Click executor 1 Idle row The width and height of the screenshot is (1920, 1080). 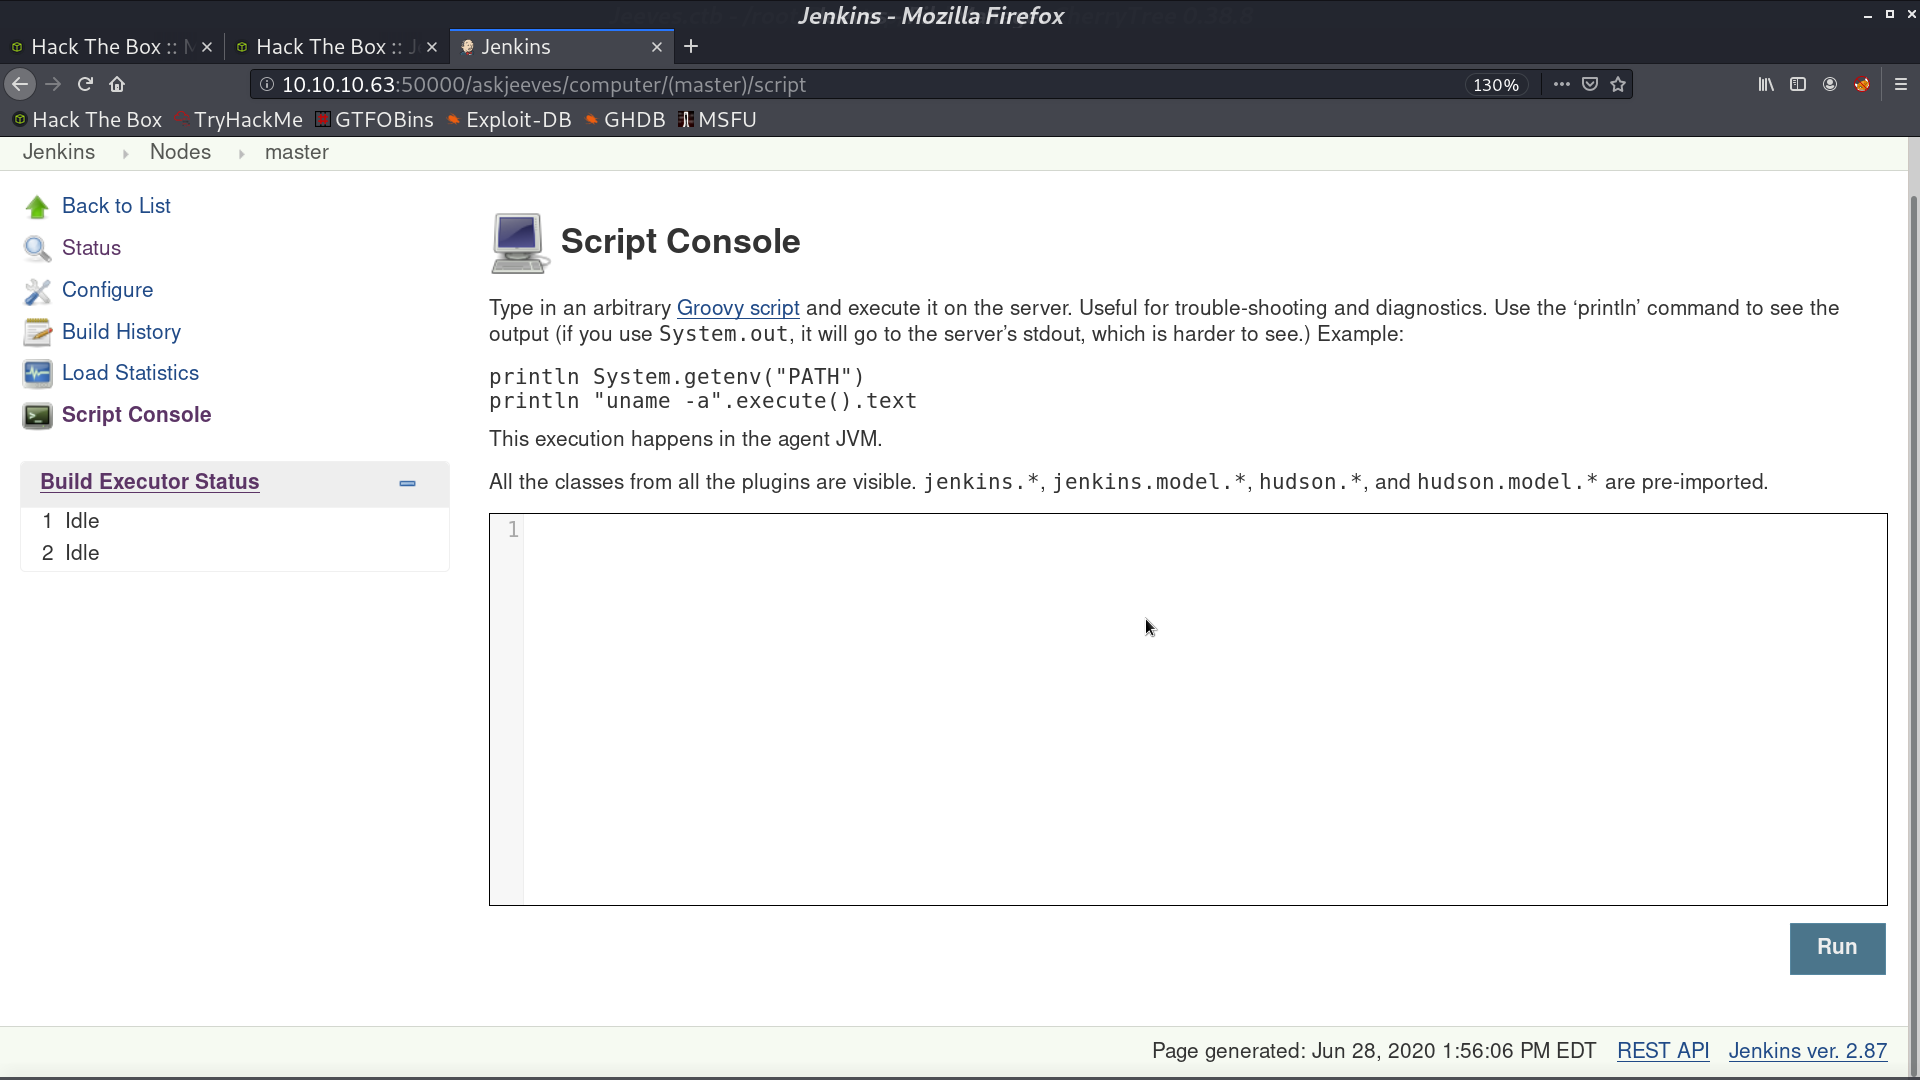(235, 521)
